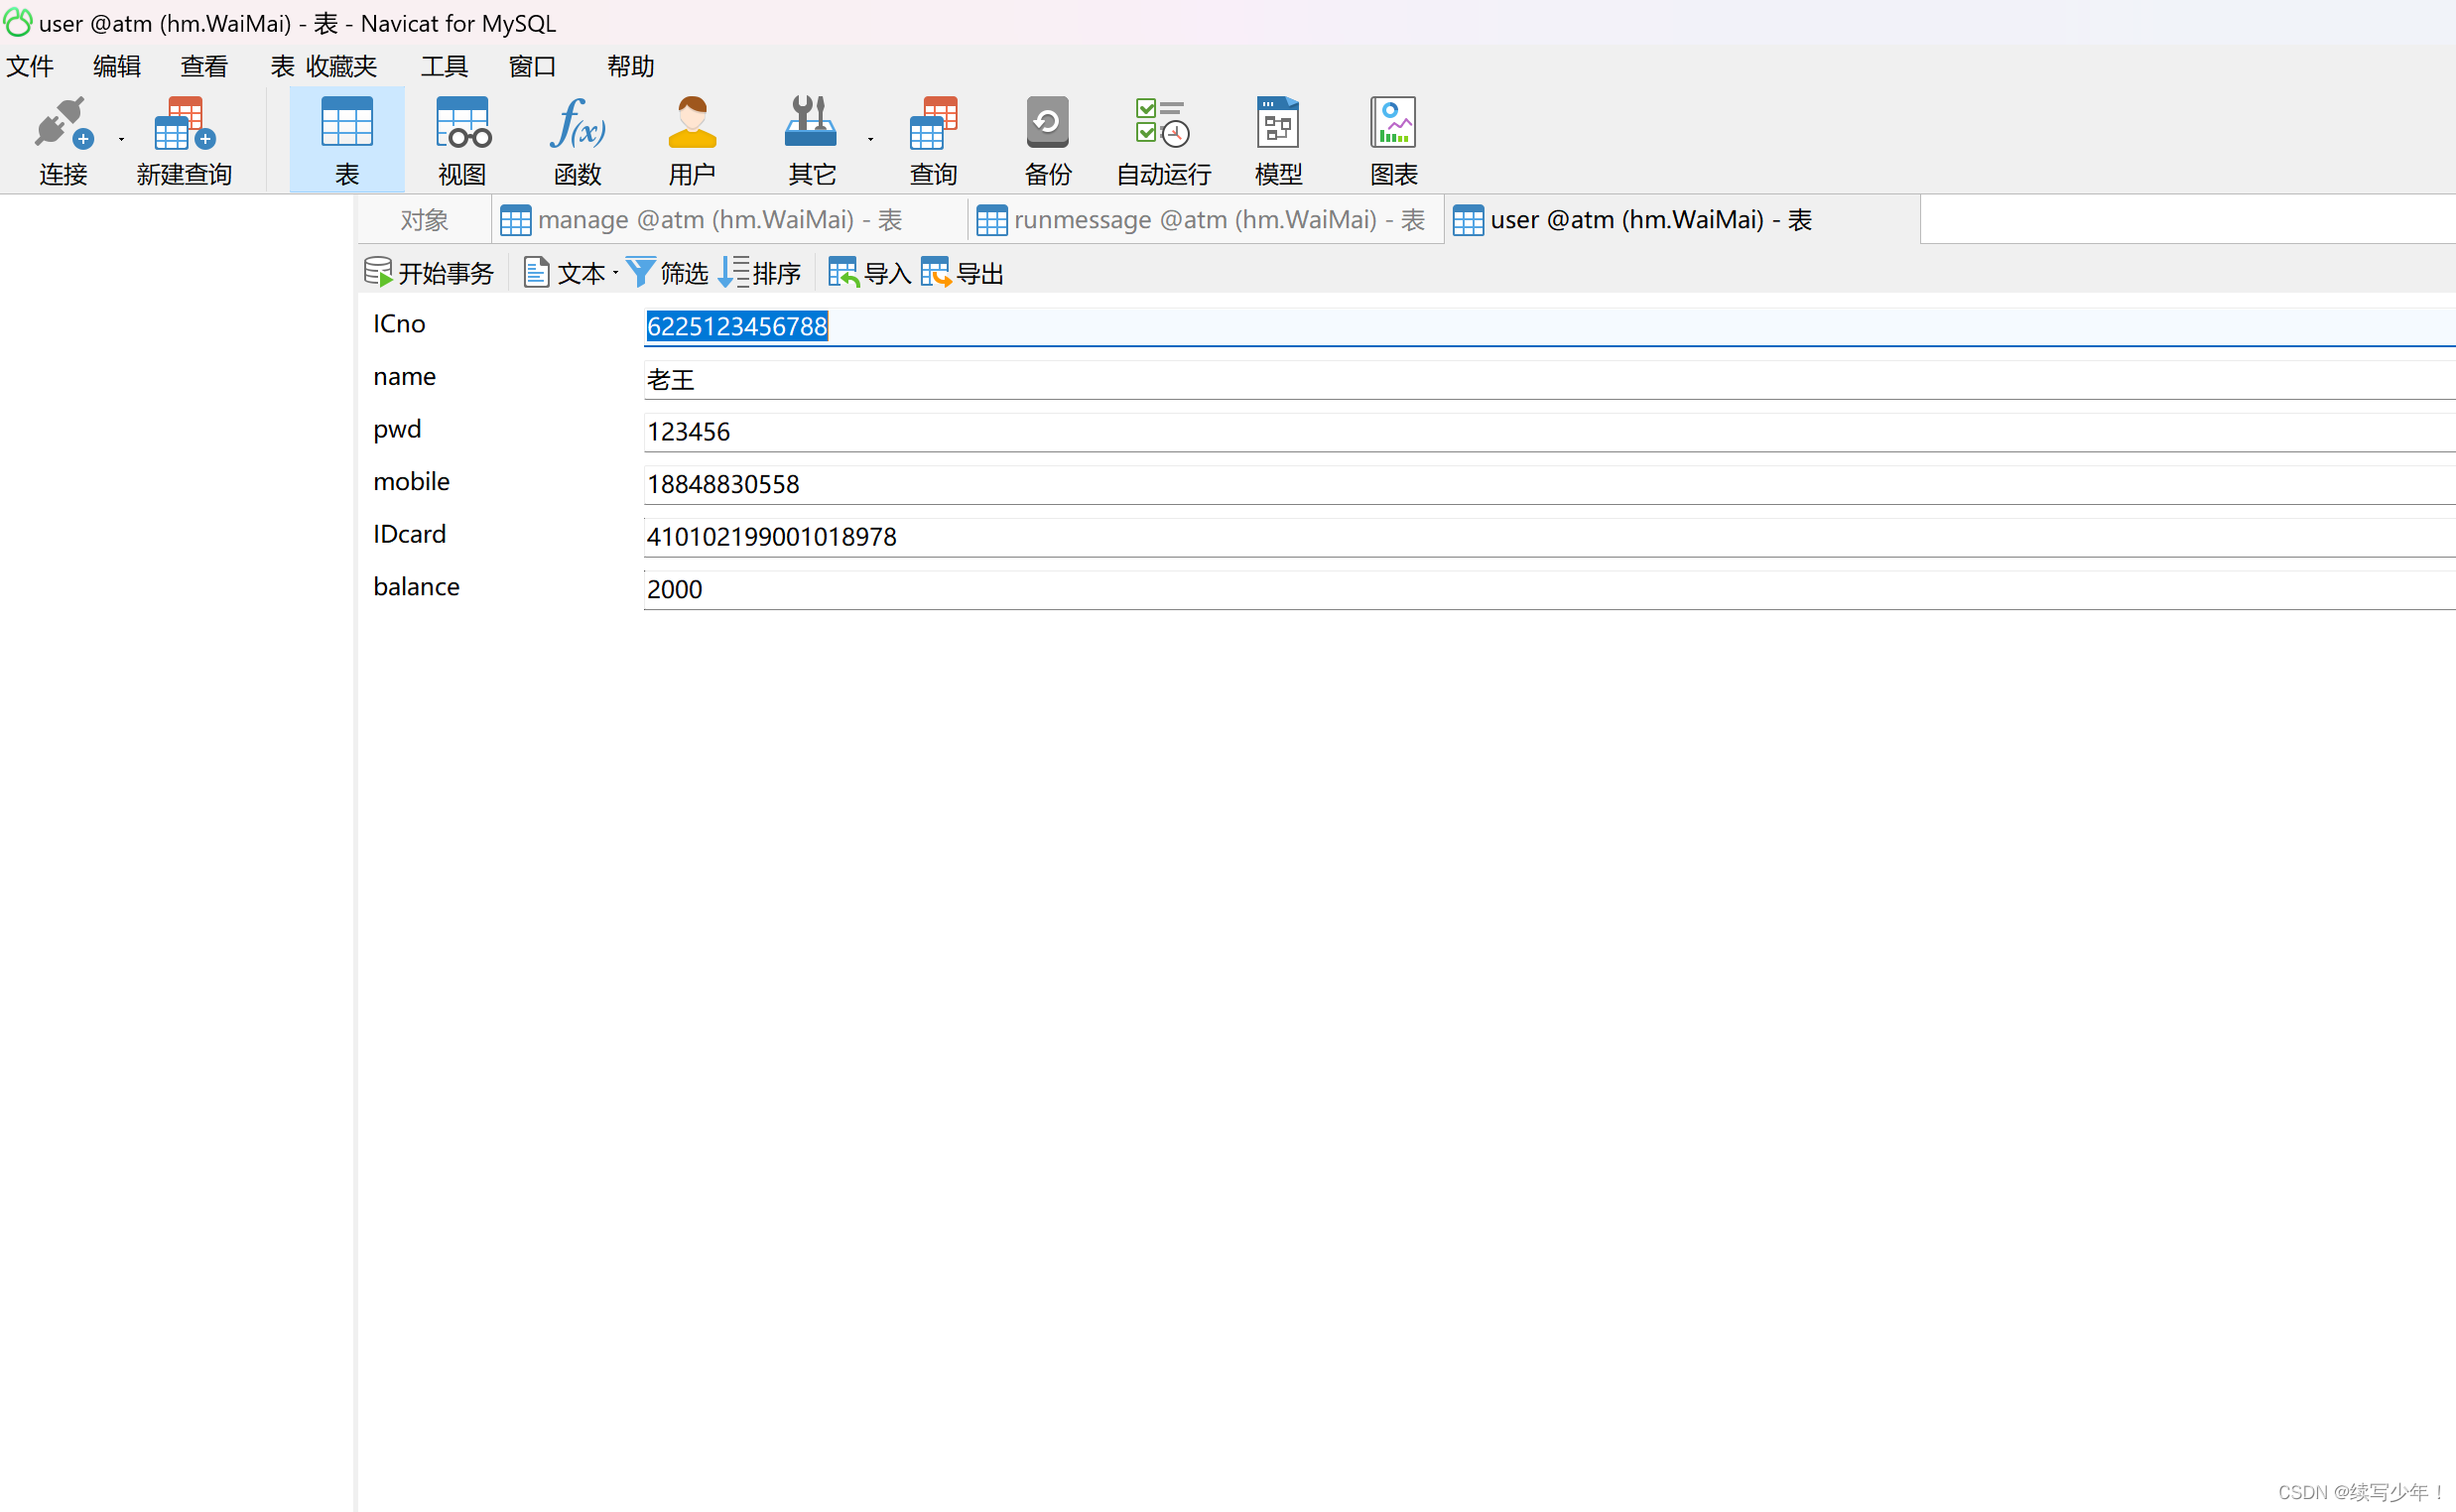Click the Filter (筛选) funnel button
This screenshot has height=1512, width=2456.
tap(667, 272)
